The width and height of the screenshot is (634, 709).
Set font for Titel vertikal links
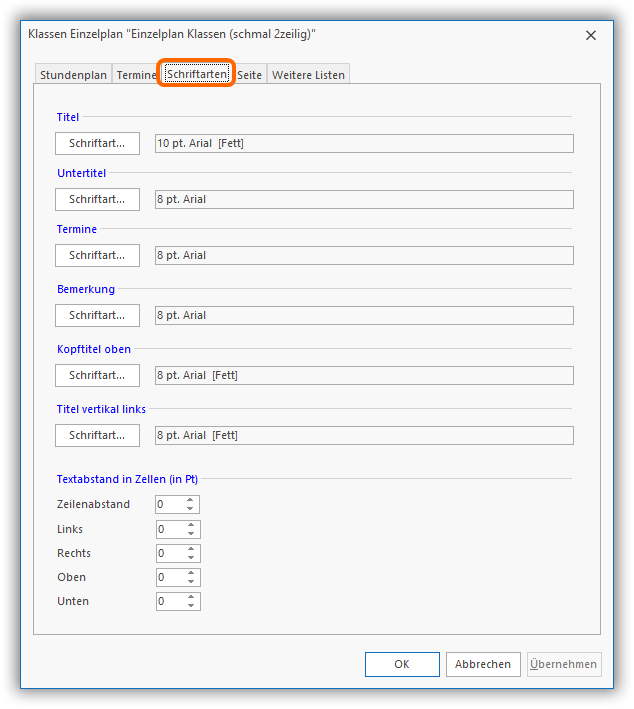point(97,435)
